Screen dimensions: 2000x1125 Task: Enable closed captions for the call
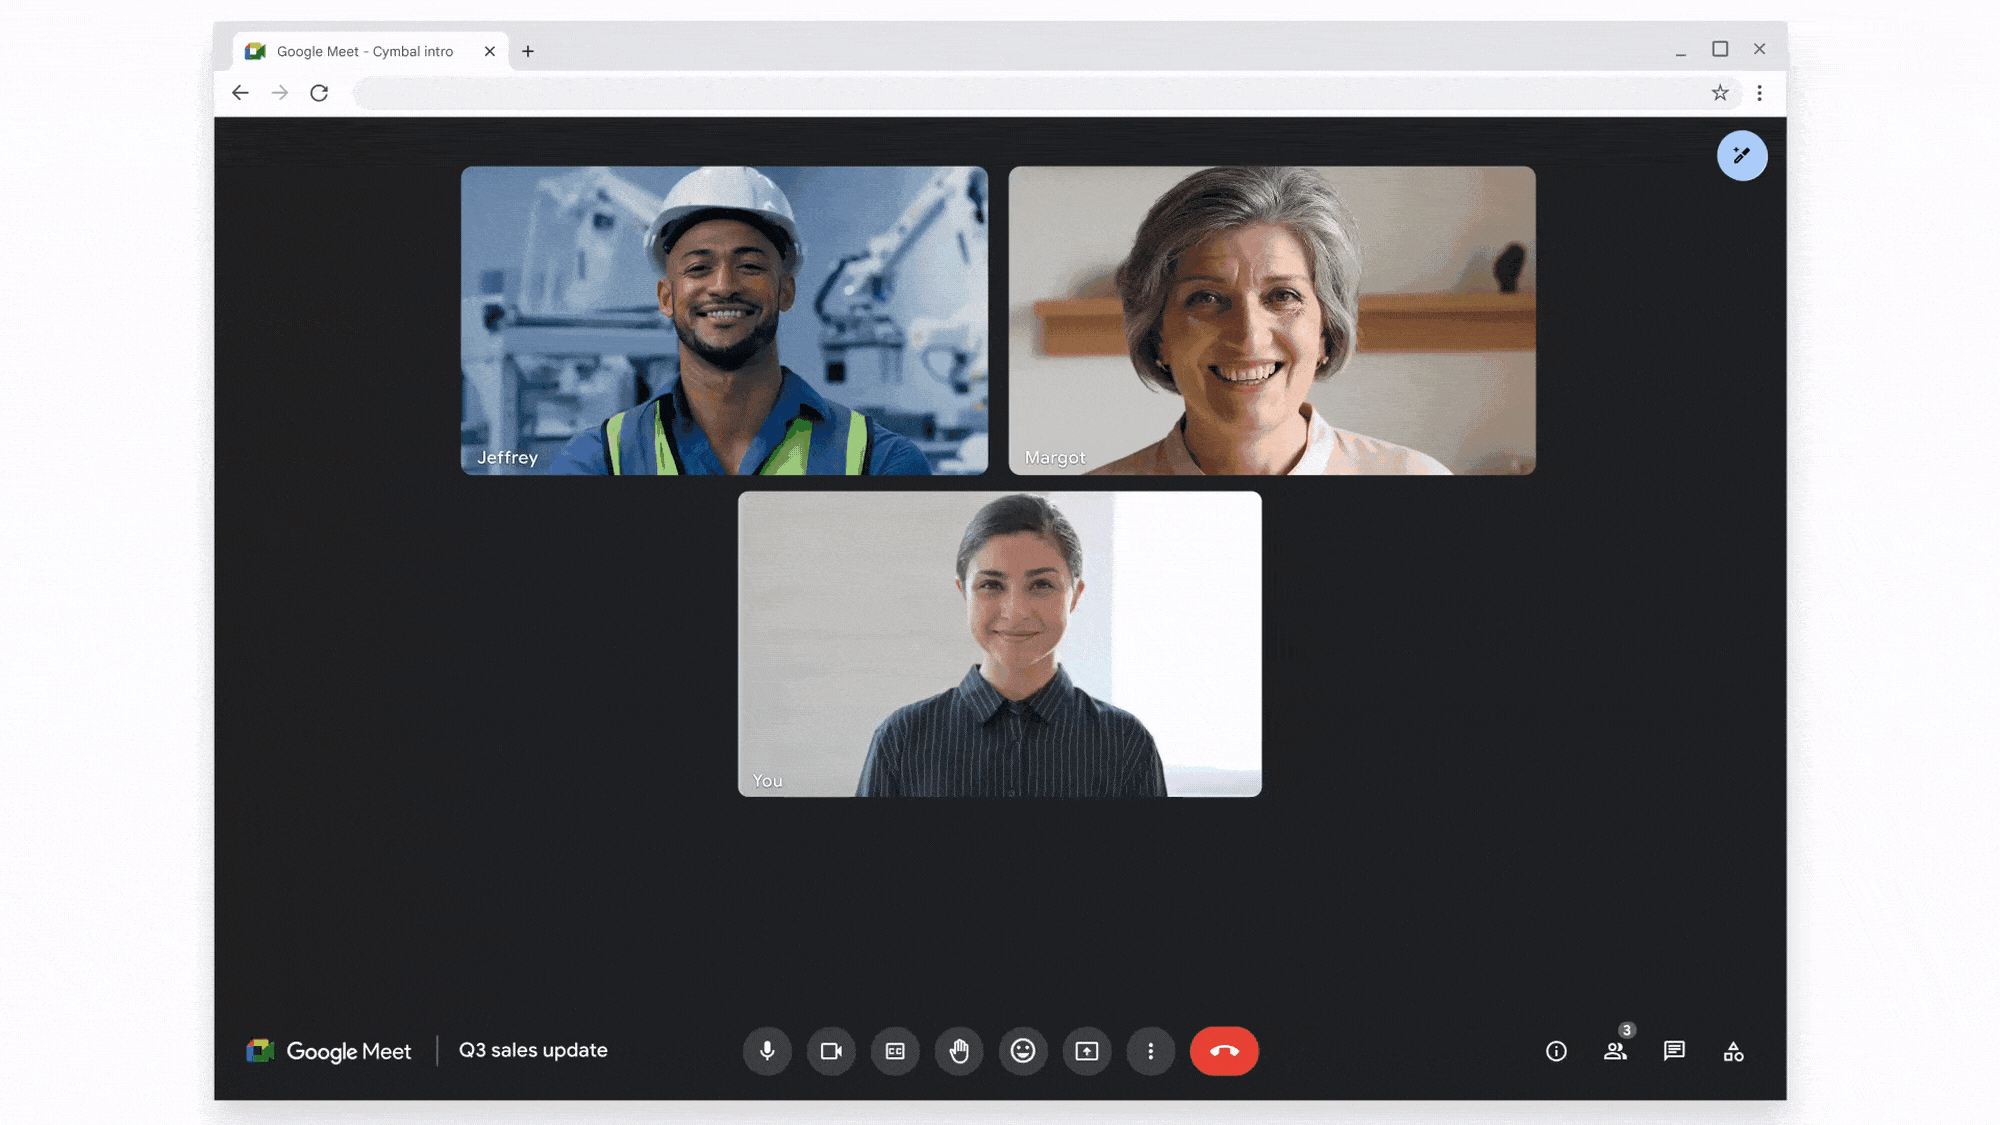(894, 1051)
